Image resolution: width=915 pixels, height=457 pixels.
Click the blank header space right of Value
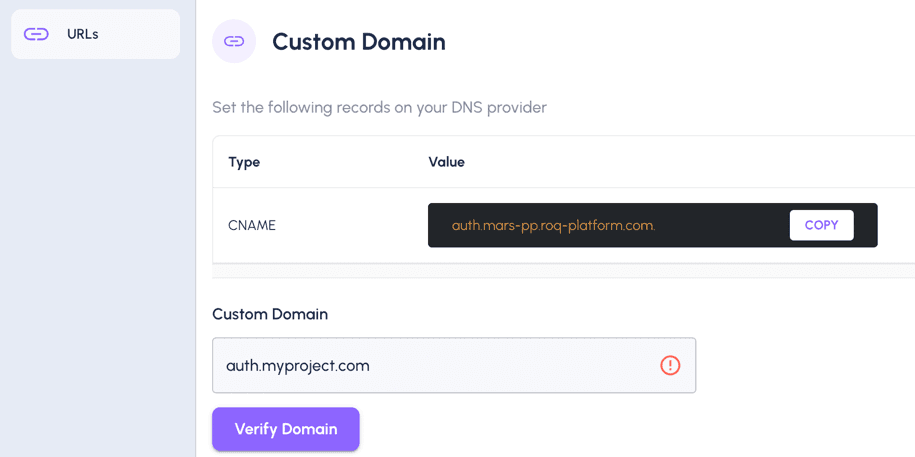(689, 162)
